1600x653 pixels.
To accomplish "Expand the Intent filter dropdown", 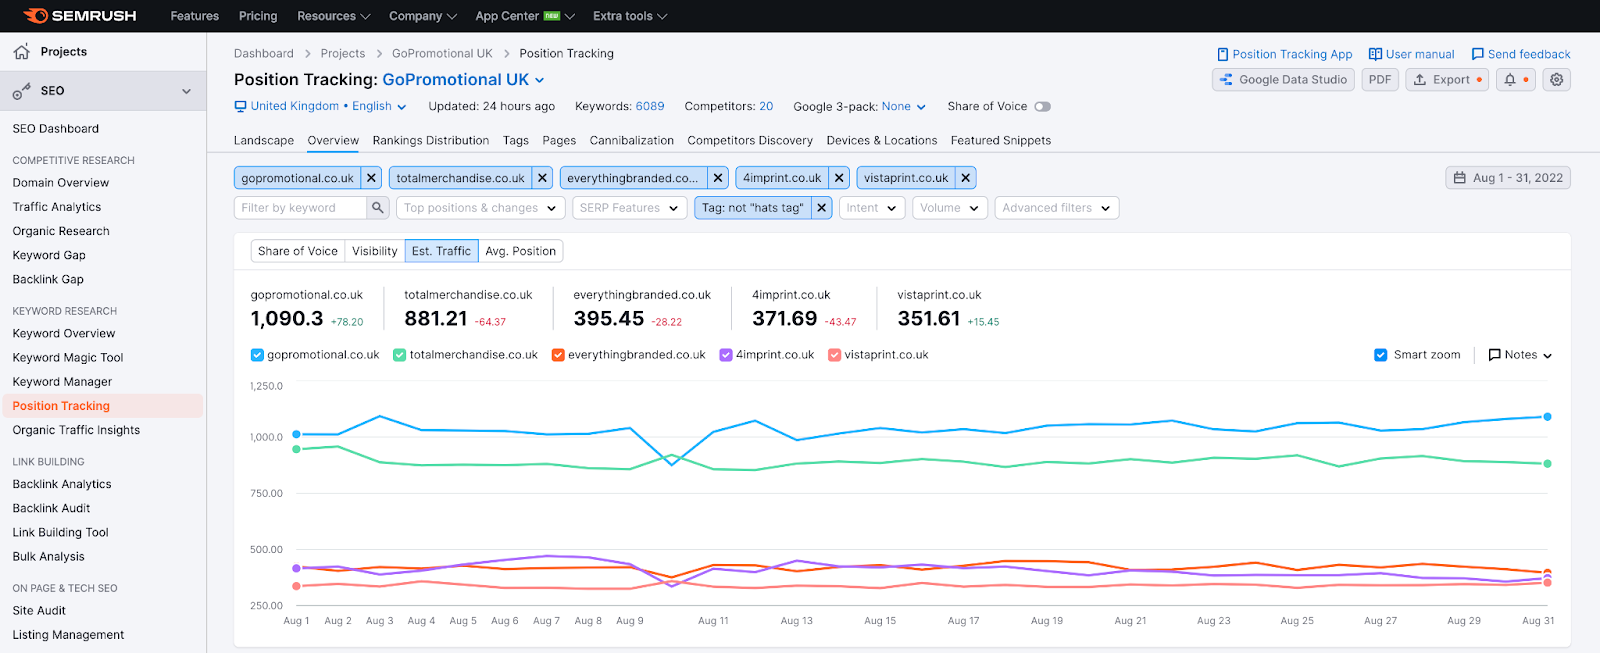I will (872, 208).
